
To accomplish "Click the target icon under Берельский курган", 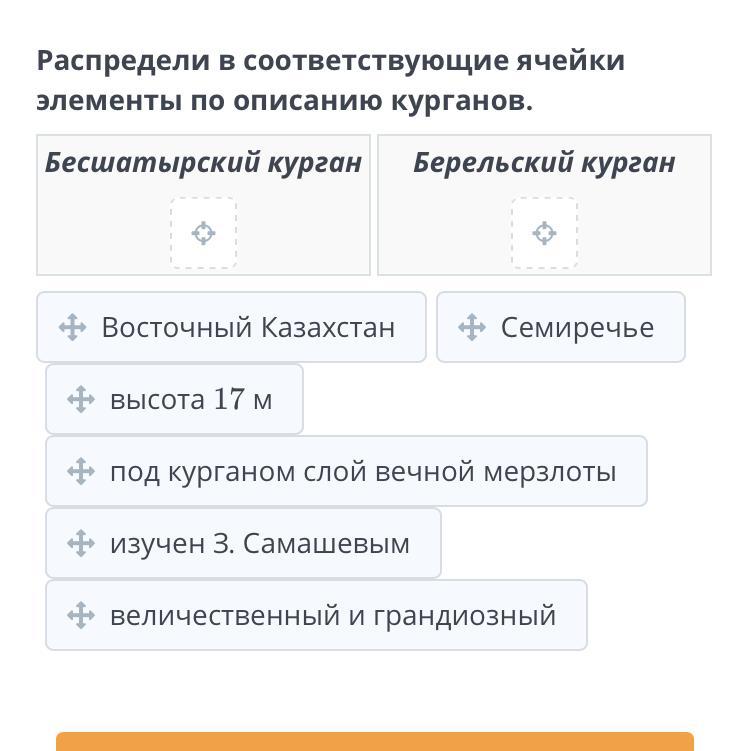I will pos(544,233).
